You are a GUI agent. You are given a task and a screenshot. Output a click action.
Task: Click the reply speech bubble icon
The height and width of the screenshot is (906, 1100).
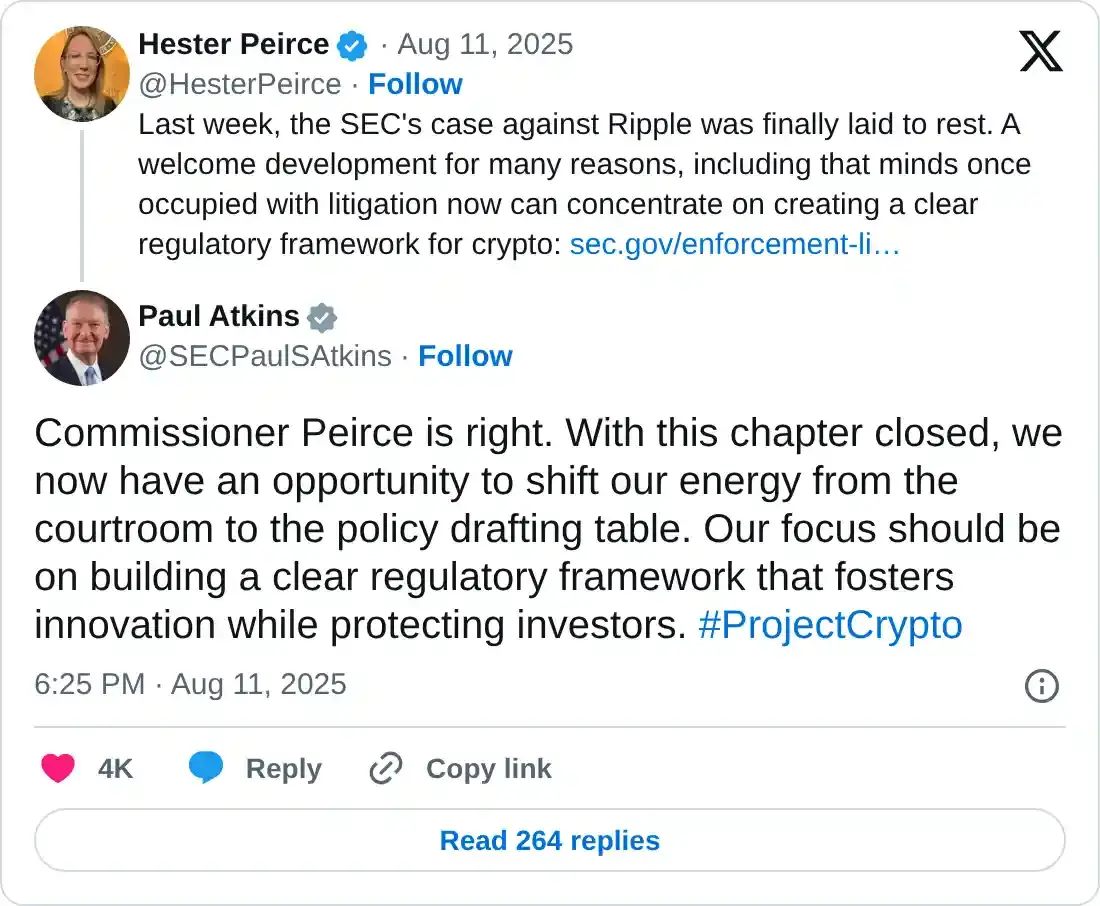click(206, 768)
